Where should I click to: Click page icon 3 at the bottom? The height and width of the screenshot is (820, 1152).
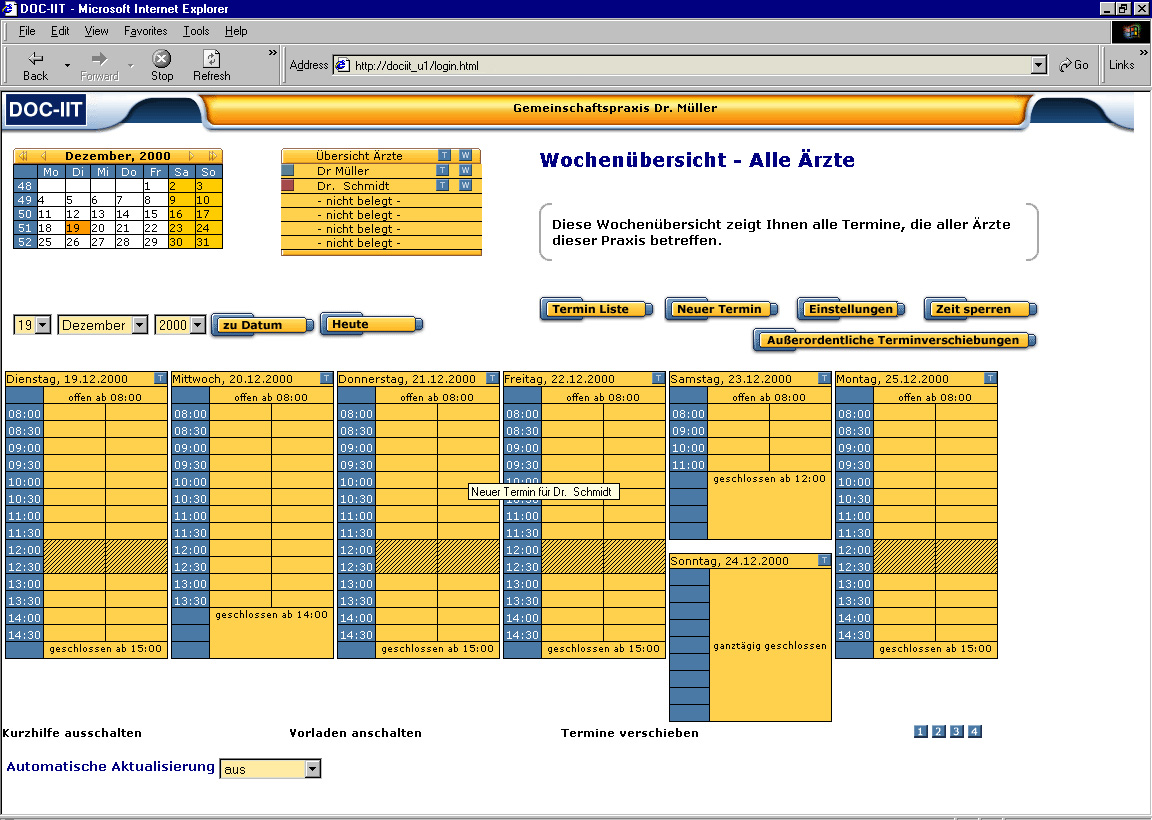point(957,731)
